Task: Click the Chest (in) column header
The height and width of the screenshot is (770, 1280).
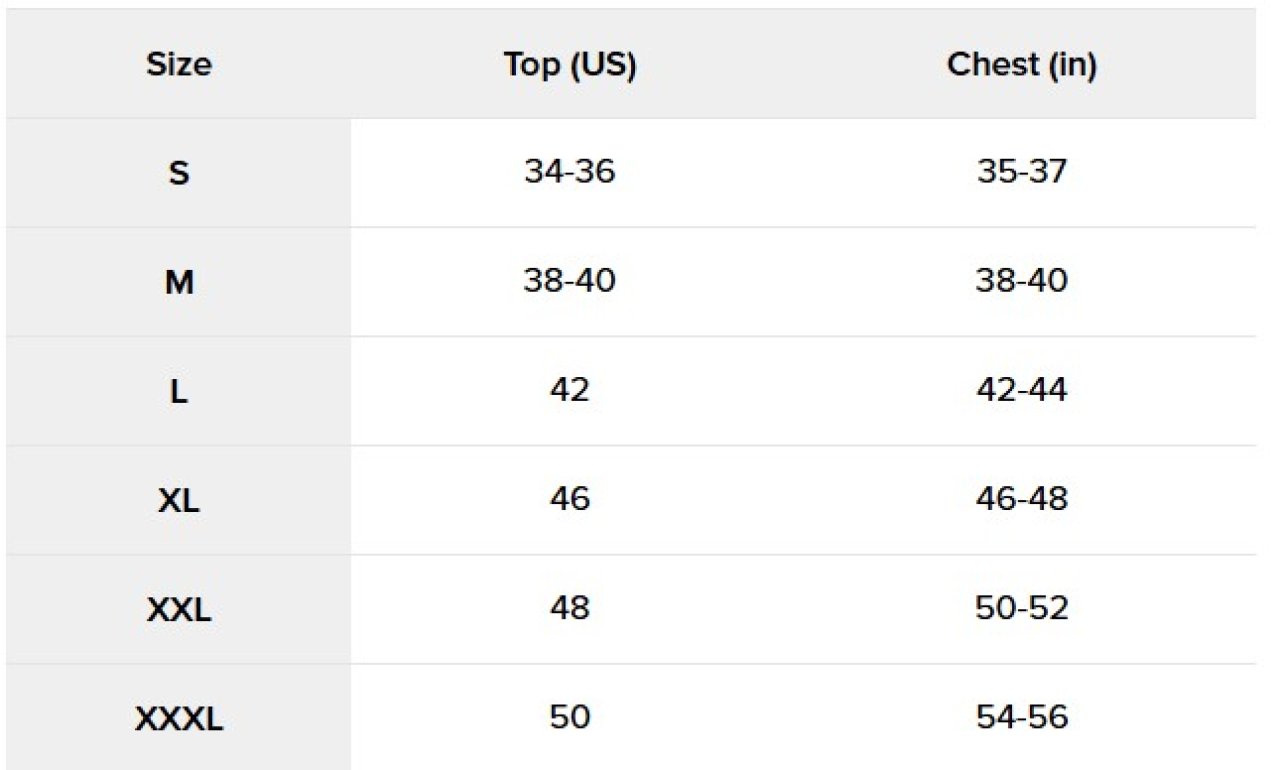Action: coord(1021,65)
